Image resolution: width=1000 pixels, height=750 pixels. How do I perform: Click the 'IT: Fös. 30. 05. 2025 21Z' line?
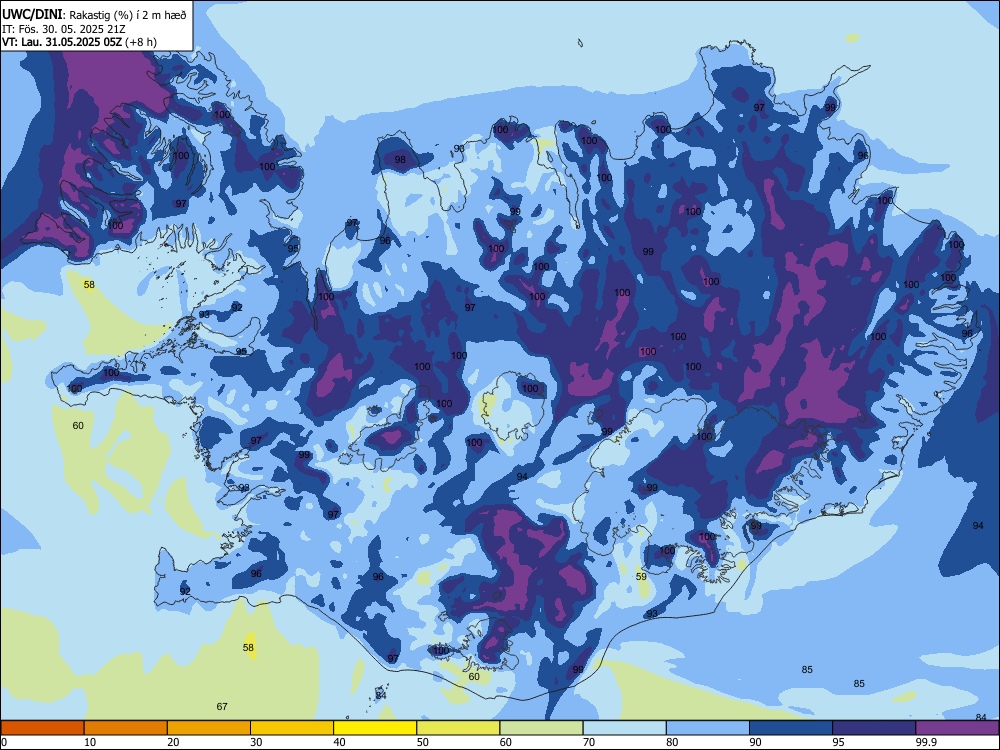pyautogui.click(x=66, y=29)
